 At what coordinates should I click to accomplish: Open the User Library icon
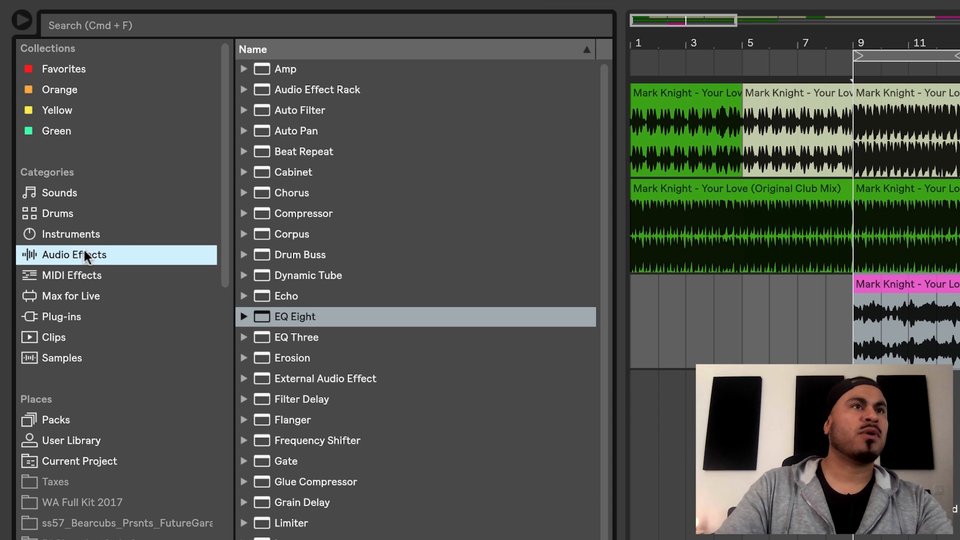tap(29, 440)
